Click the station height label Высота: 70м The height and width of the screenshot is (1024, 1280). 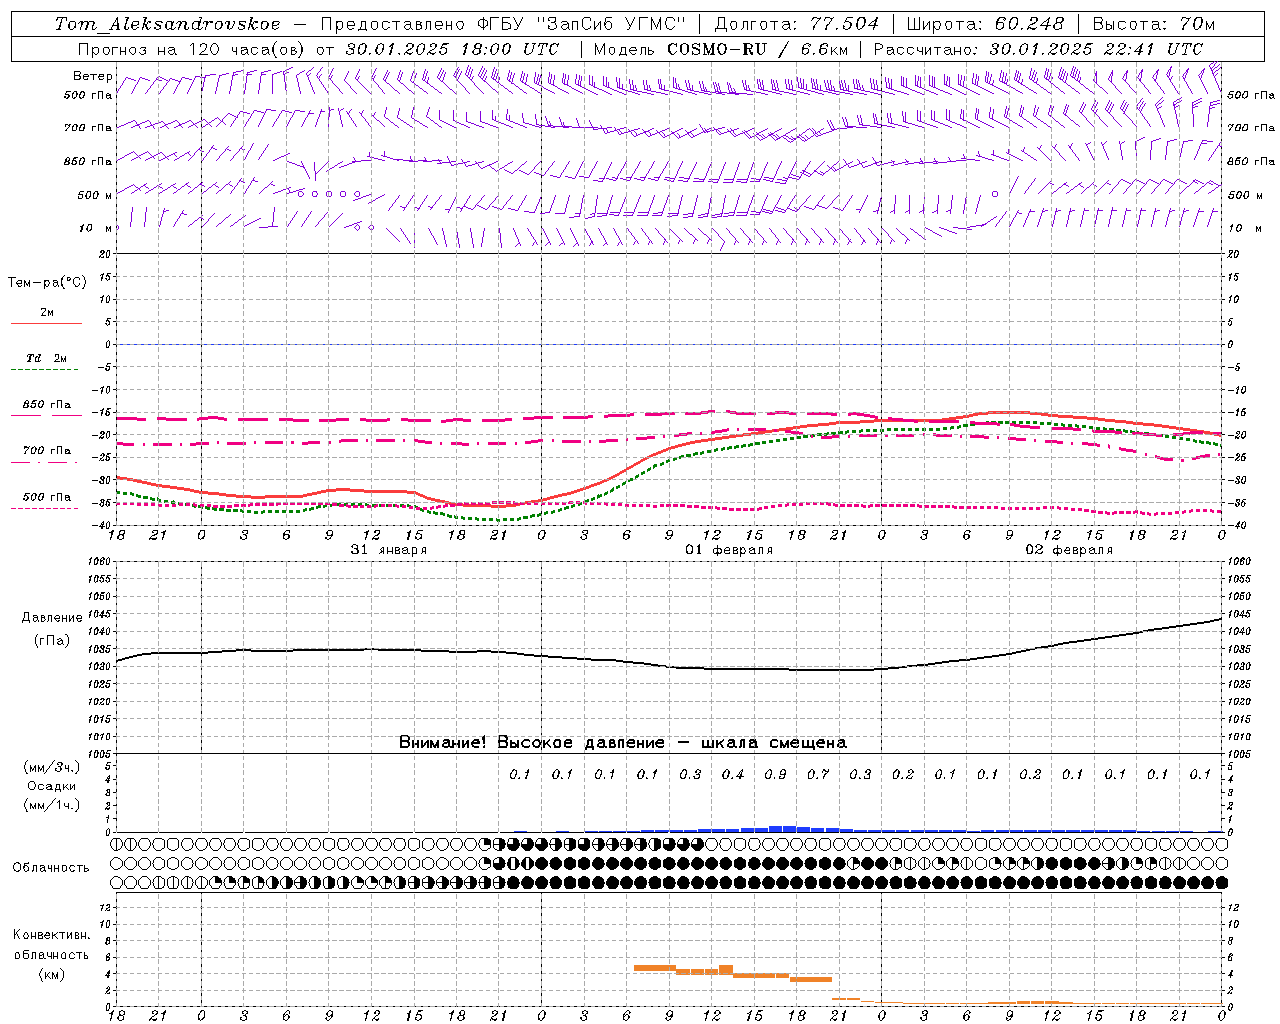click(1153, 24)
